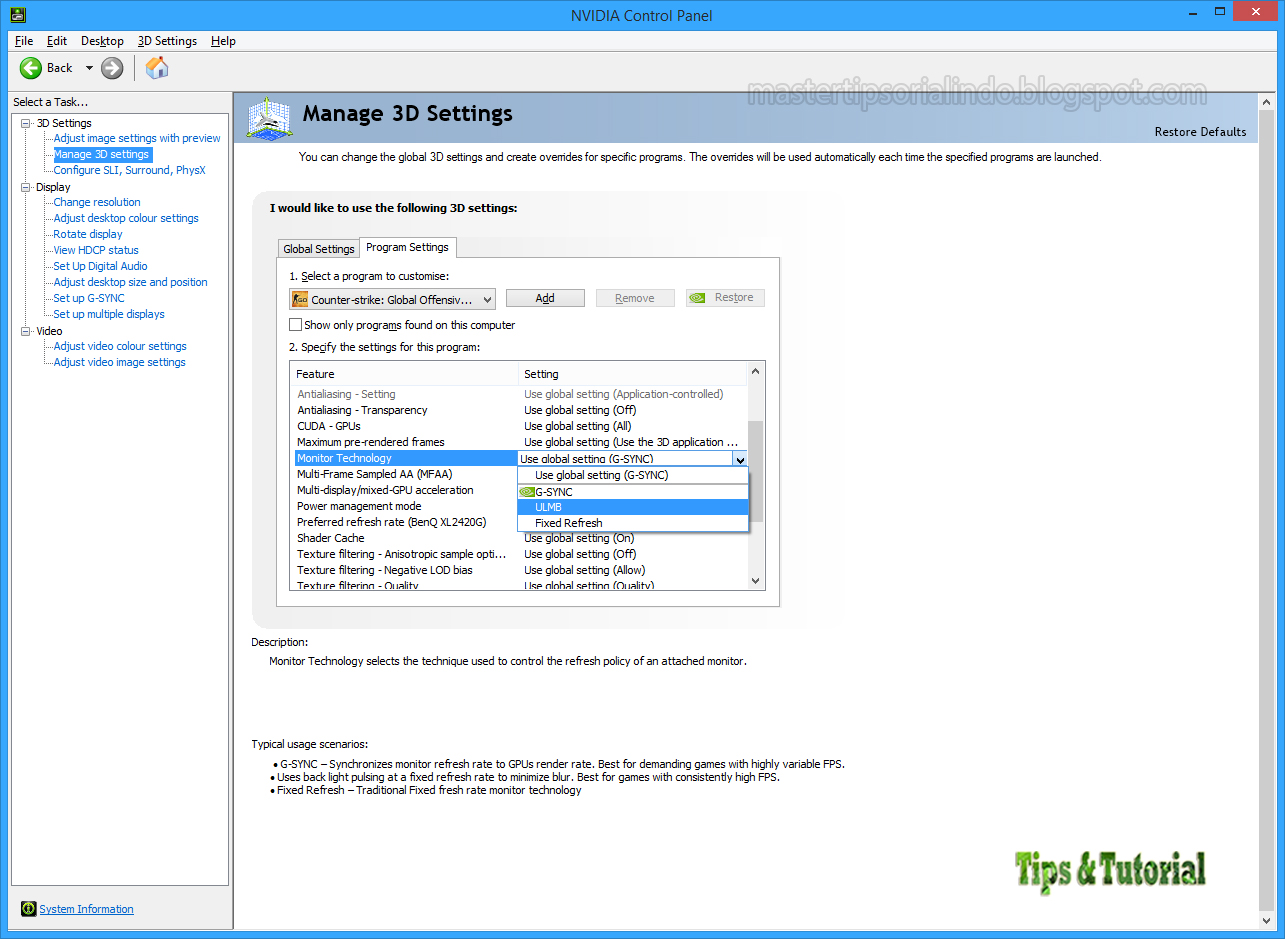The image size is (1285, 939).
Task: Select Preferred refresh rate (BenQ XL2420G) row
Action: click(405, 522)
